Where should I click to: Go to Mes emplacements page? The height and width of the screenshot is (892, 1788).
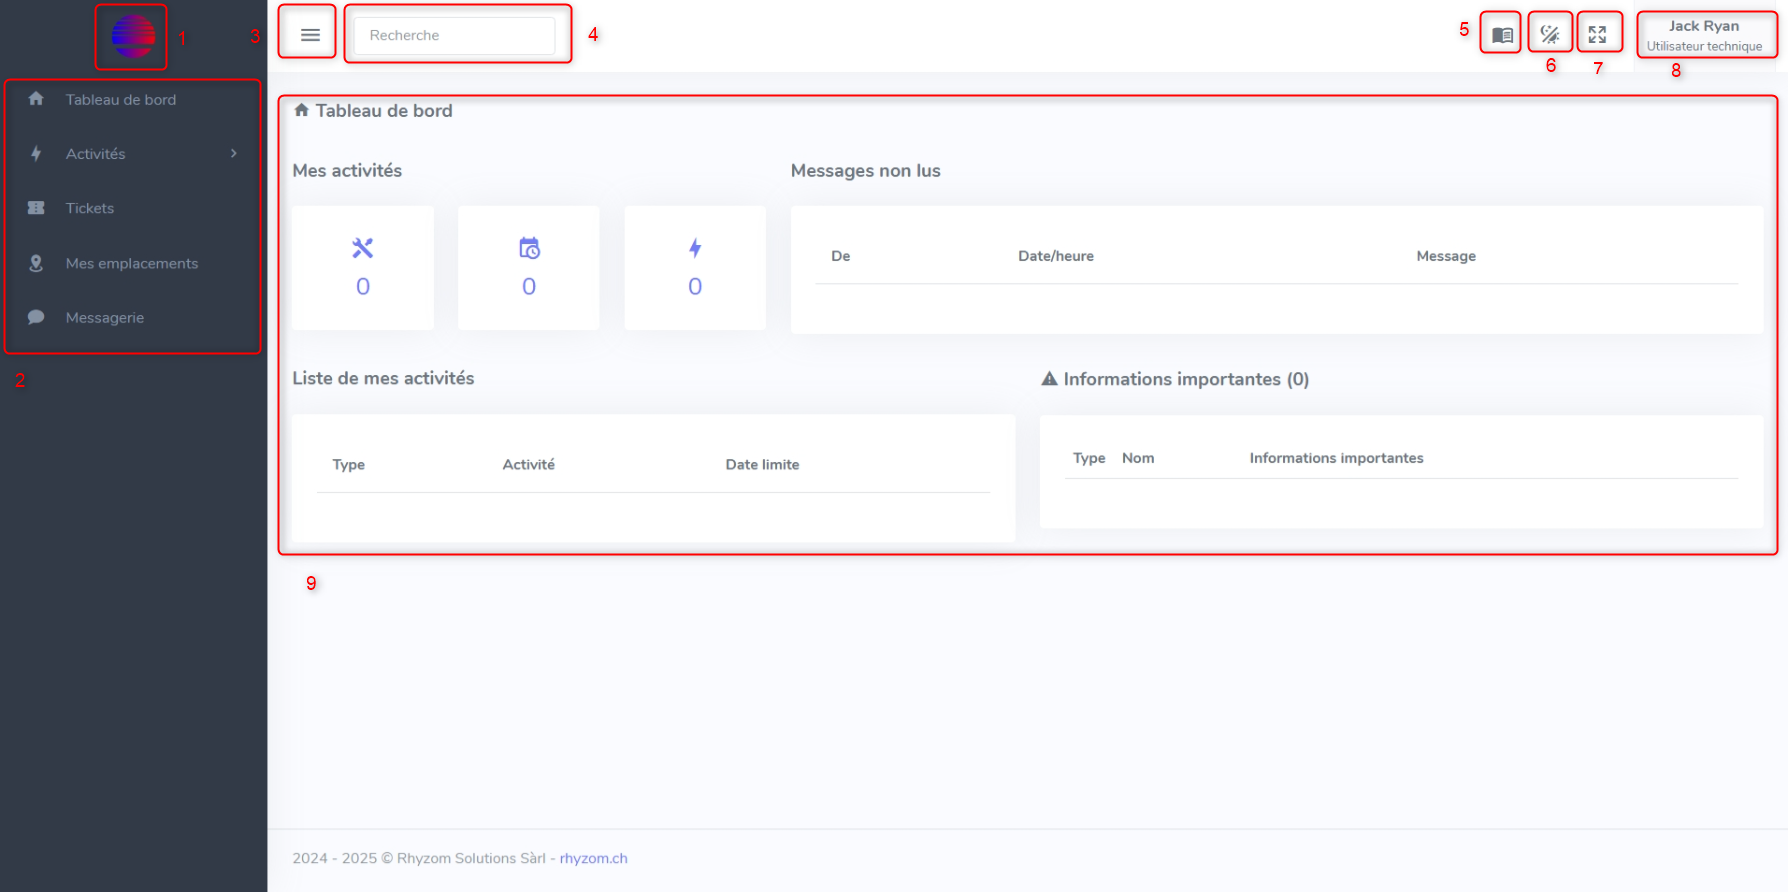point(131,263)
